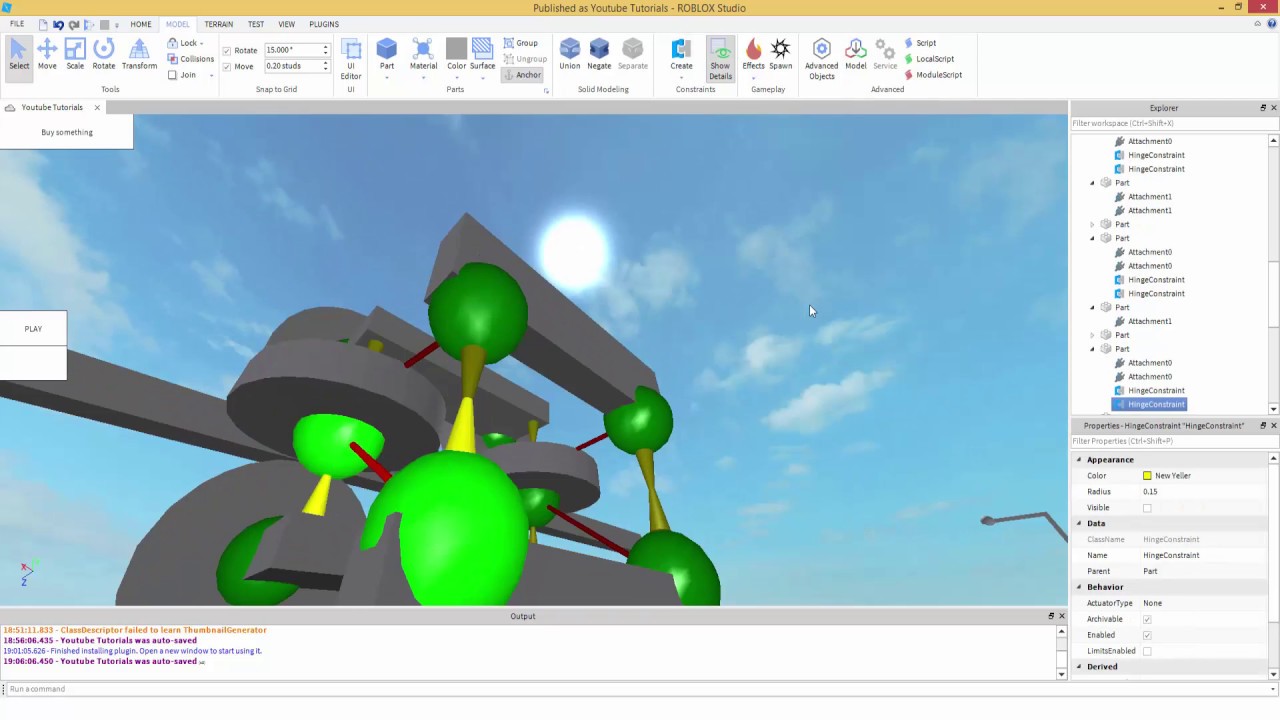Edit the Move increment 0.20 studs field
The image size is (1280, 720).
coord(292,66)
